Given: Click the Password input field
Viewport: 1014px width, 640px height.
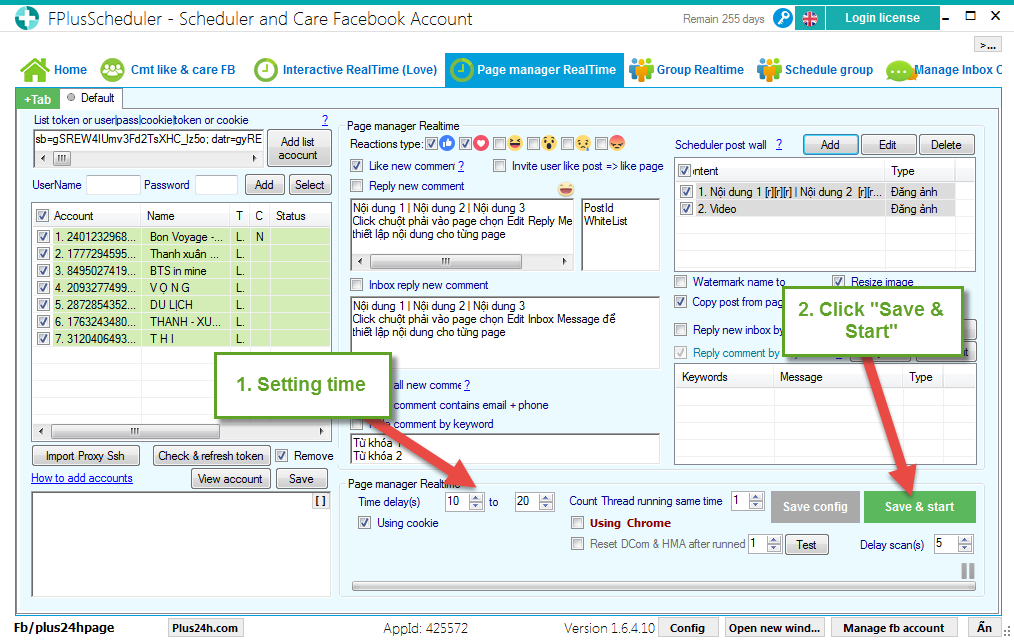Looking at the screenshot, I should 217,185.
